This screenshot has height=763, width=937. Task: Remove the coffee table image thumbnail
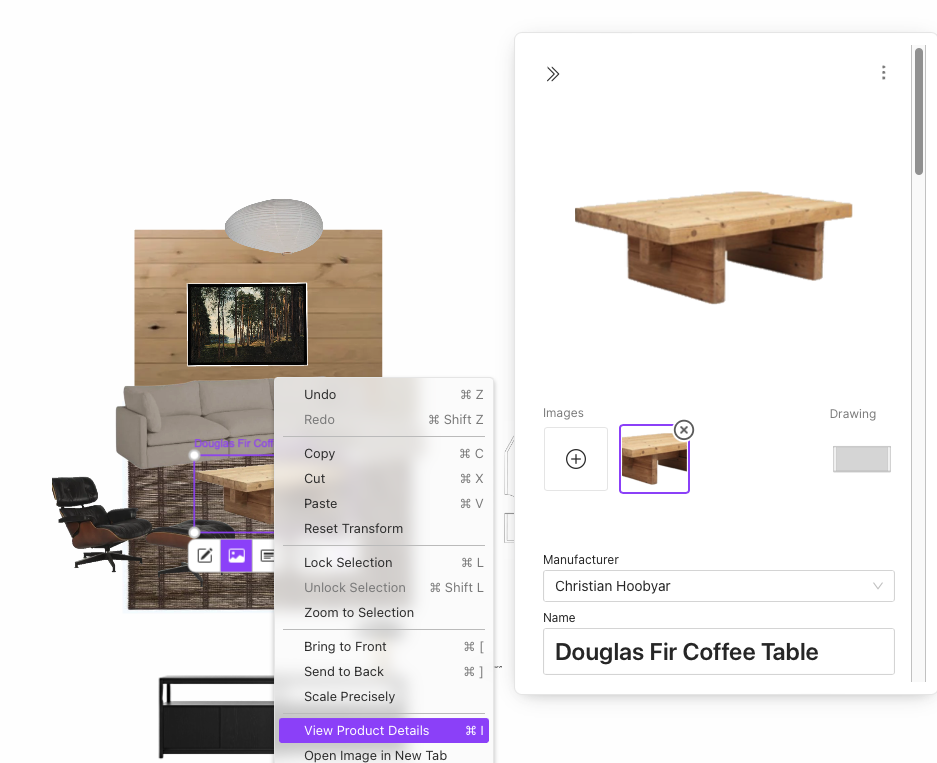point(683,430)
